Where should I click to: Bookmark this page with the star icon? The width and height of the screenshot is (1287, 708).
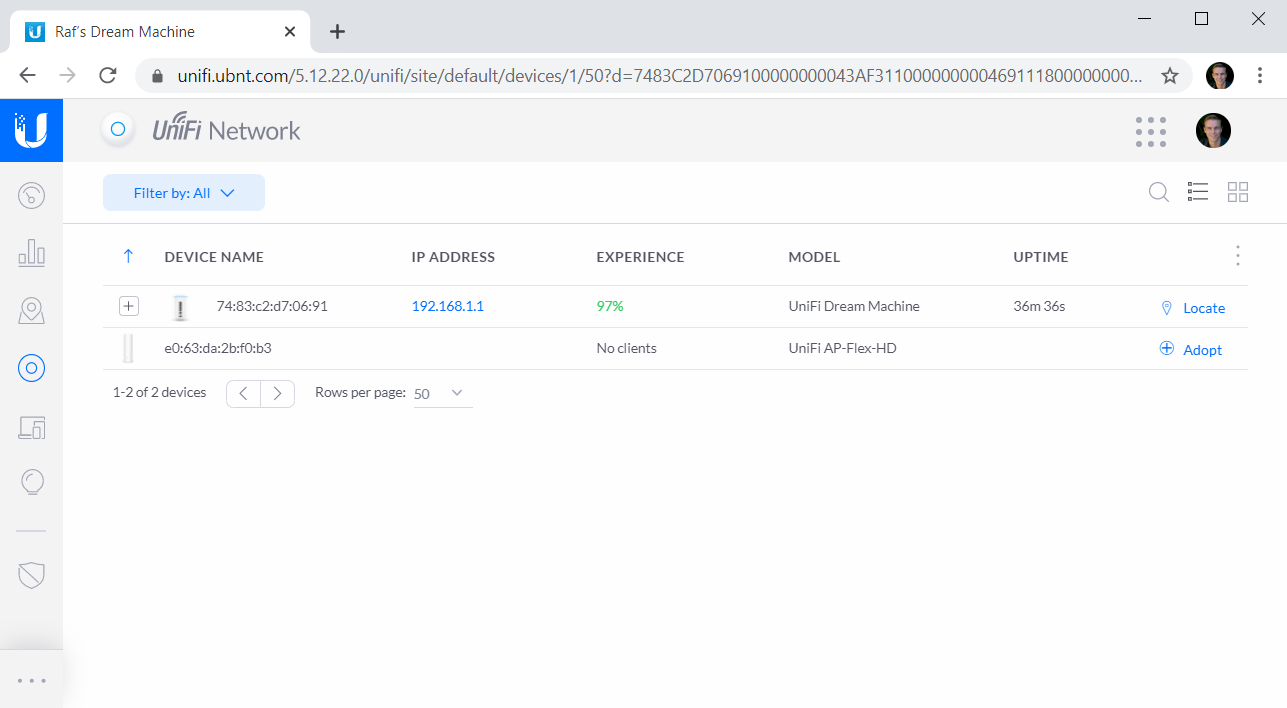(1169, 76)
